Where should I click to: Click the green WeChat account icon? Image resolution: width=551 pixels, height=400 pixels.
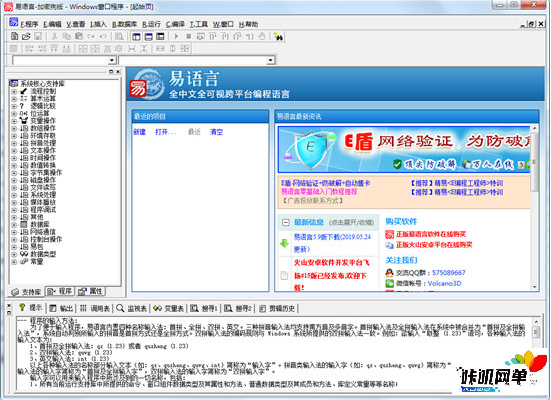pyautogui.click(x=389, y=283)
